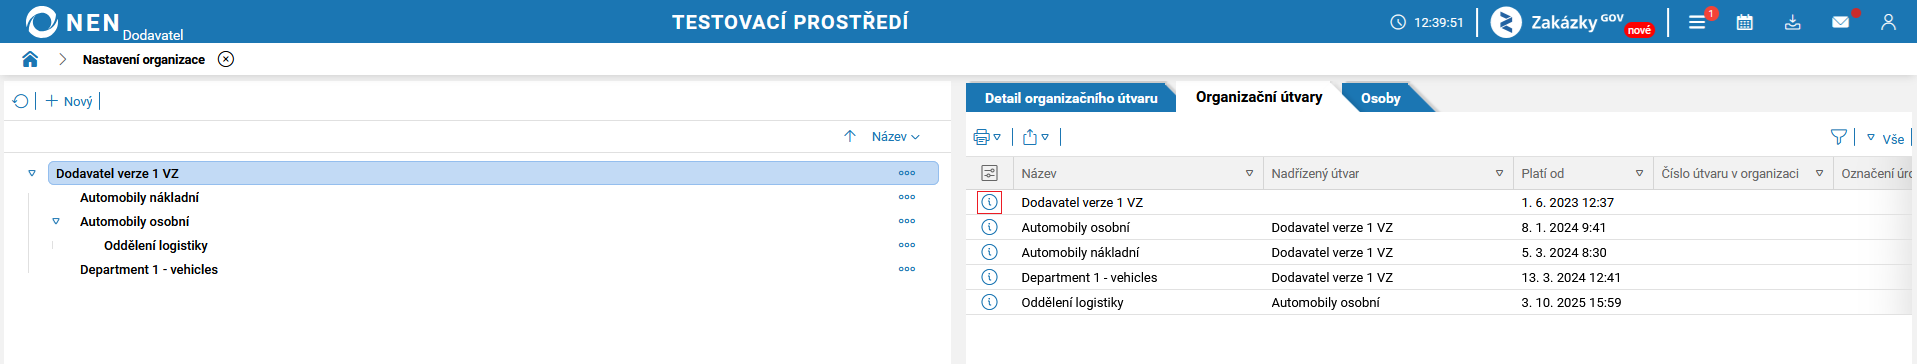Open the export options dropdown
This screenshot has width=1917, height=364.
point(1036,137)
